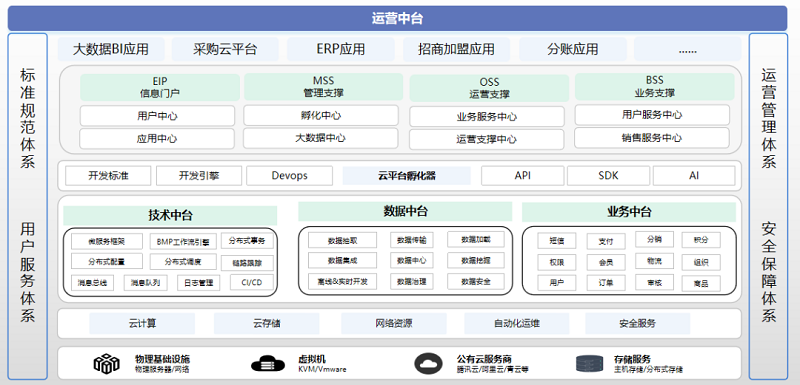
Task: Select the 数据传输 cell
Action: (412, 240)
